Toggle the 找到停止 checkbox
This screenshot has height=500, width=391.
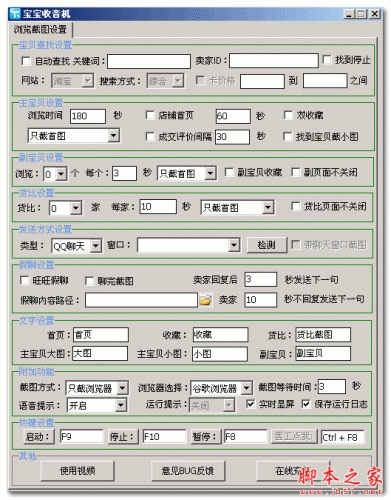click(x=327, y=60)
